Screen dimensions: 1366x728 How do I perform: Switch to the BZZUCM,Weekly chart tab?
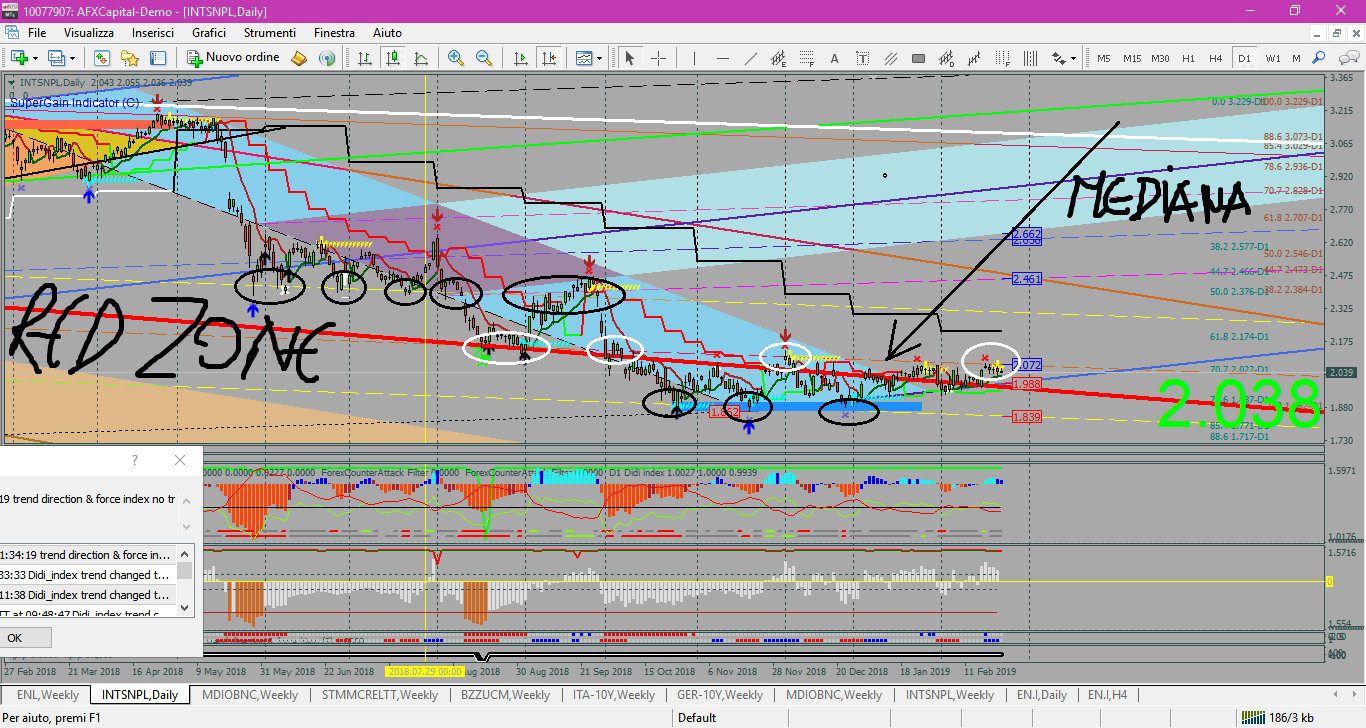[505, 695]
